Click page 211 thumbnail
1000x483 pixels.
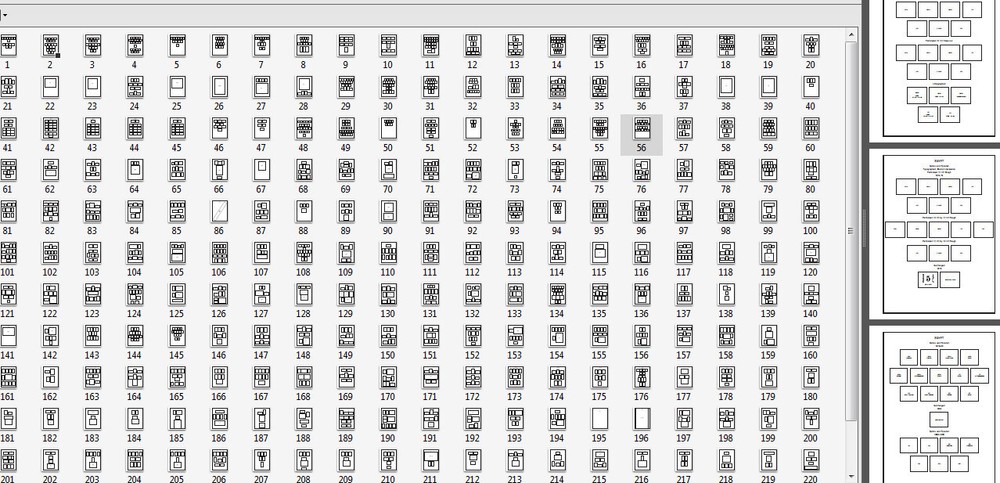pos(430,460)
